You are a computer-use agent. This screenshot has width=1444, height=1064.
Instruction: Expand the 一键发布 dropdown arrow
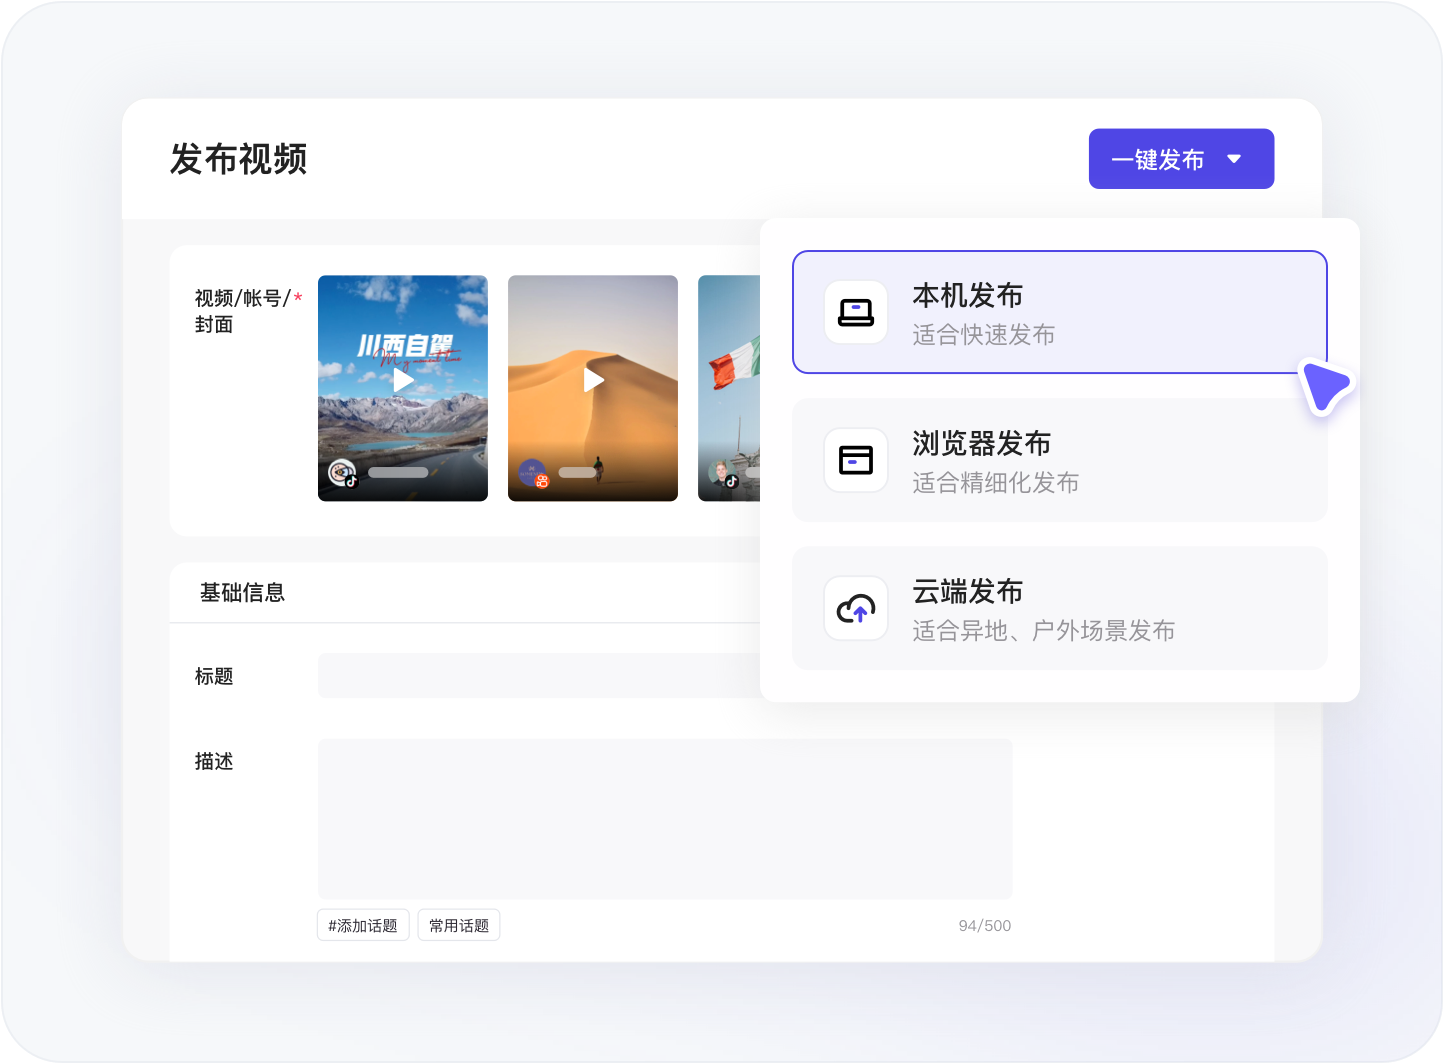1234,159
